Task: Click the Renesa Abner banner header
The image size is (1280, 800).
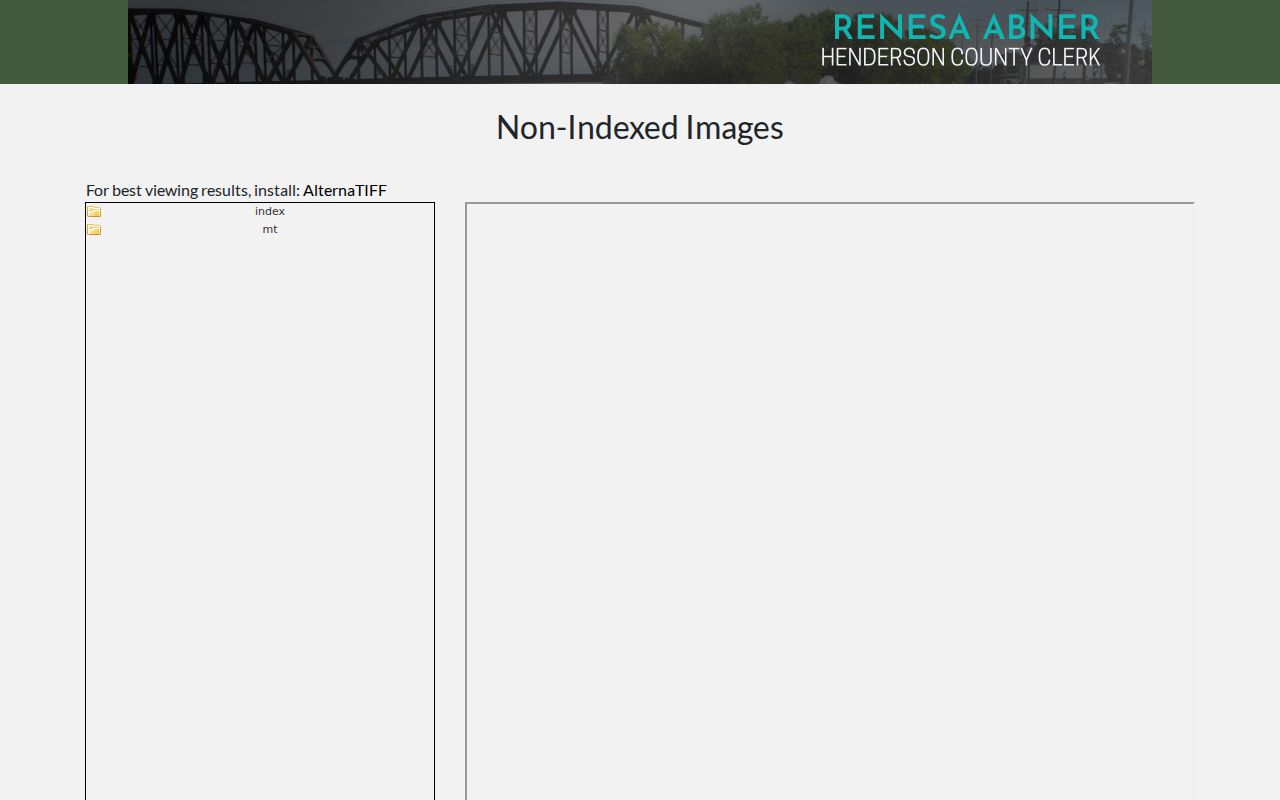Action: click(x=640, y=42)
